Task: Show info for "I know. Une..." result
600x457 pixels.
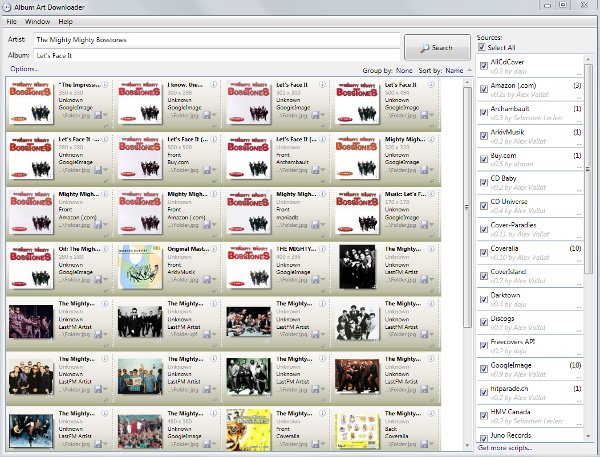Action: coord(214,85)
